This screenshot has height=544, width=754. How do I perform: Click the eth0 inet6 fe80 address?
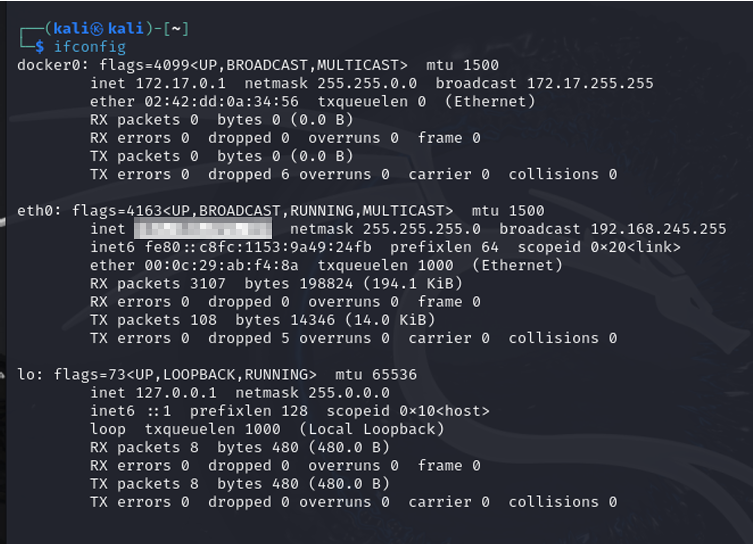click(258, 247)
